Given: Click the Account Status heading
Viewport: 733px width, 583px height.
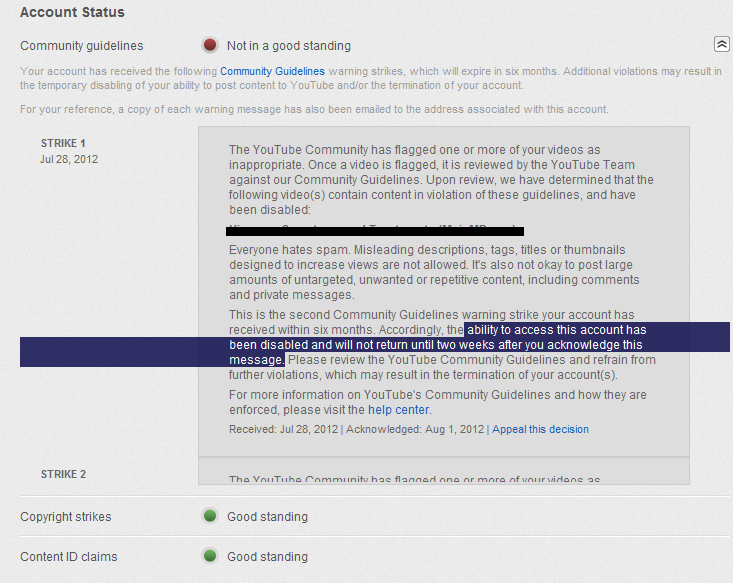Looking at the screenshot, I should coord(72,12).
